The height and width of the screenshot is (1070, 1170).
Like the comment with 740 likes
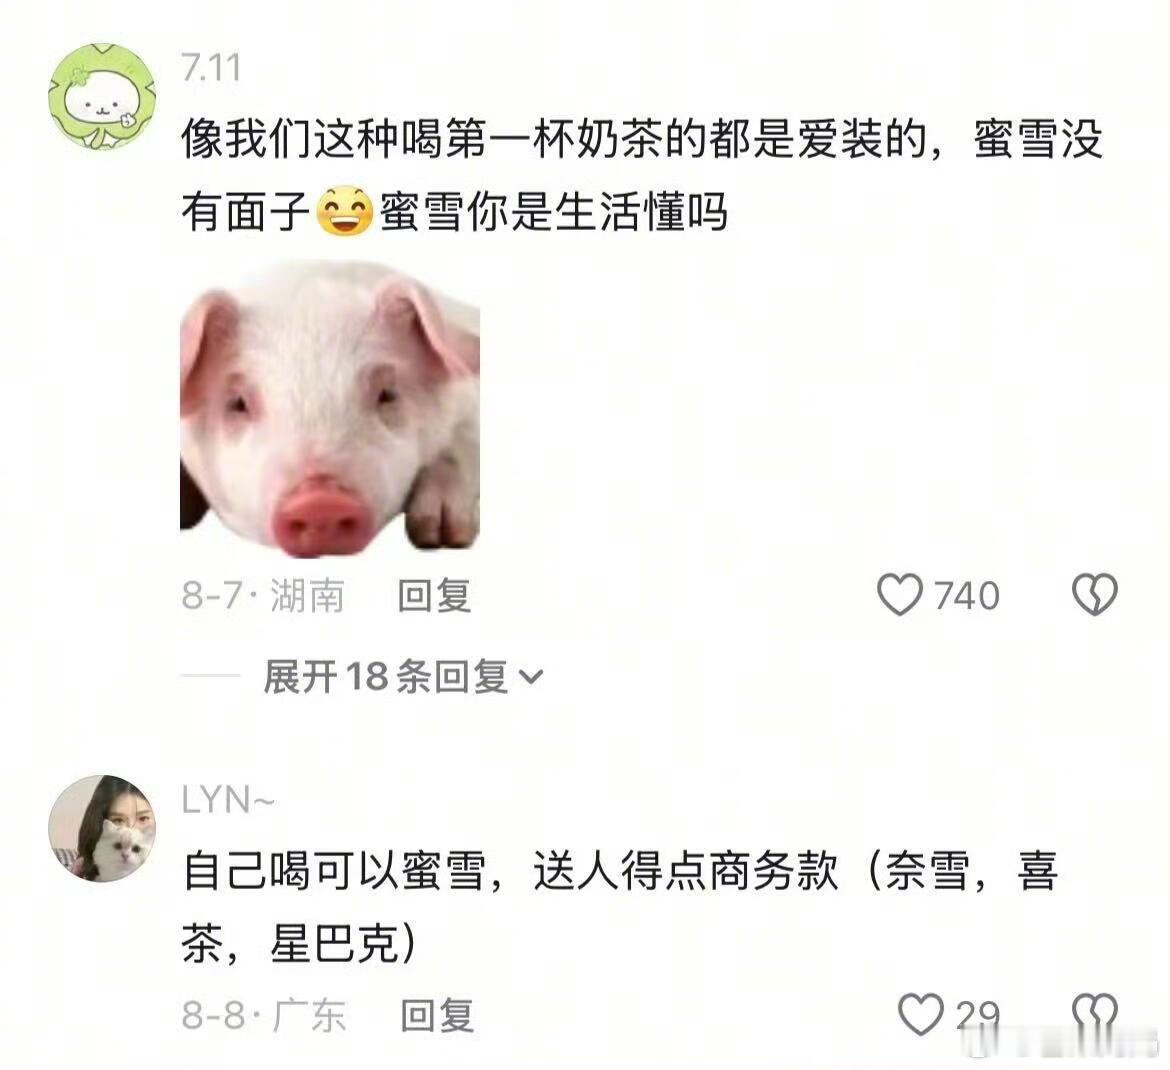click(x=900, y=595)
